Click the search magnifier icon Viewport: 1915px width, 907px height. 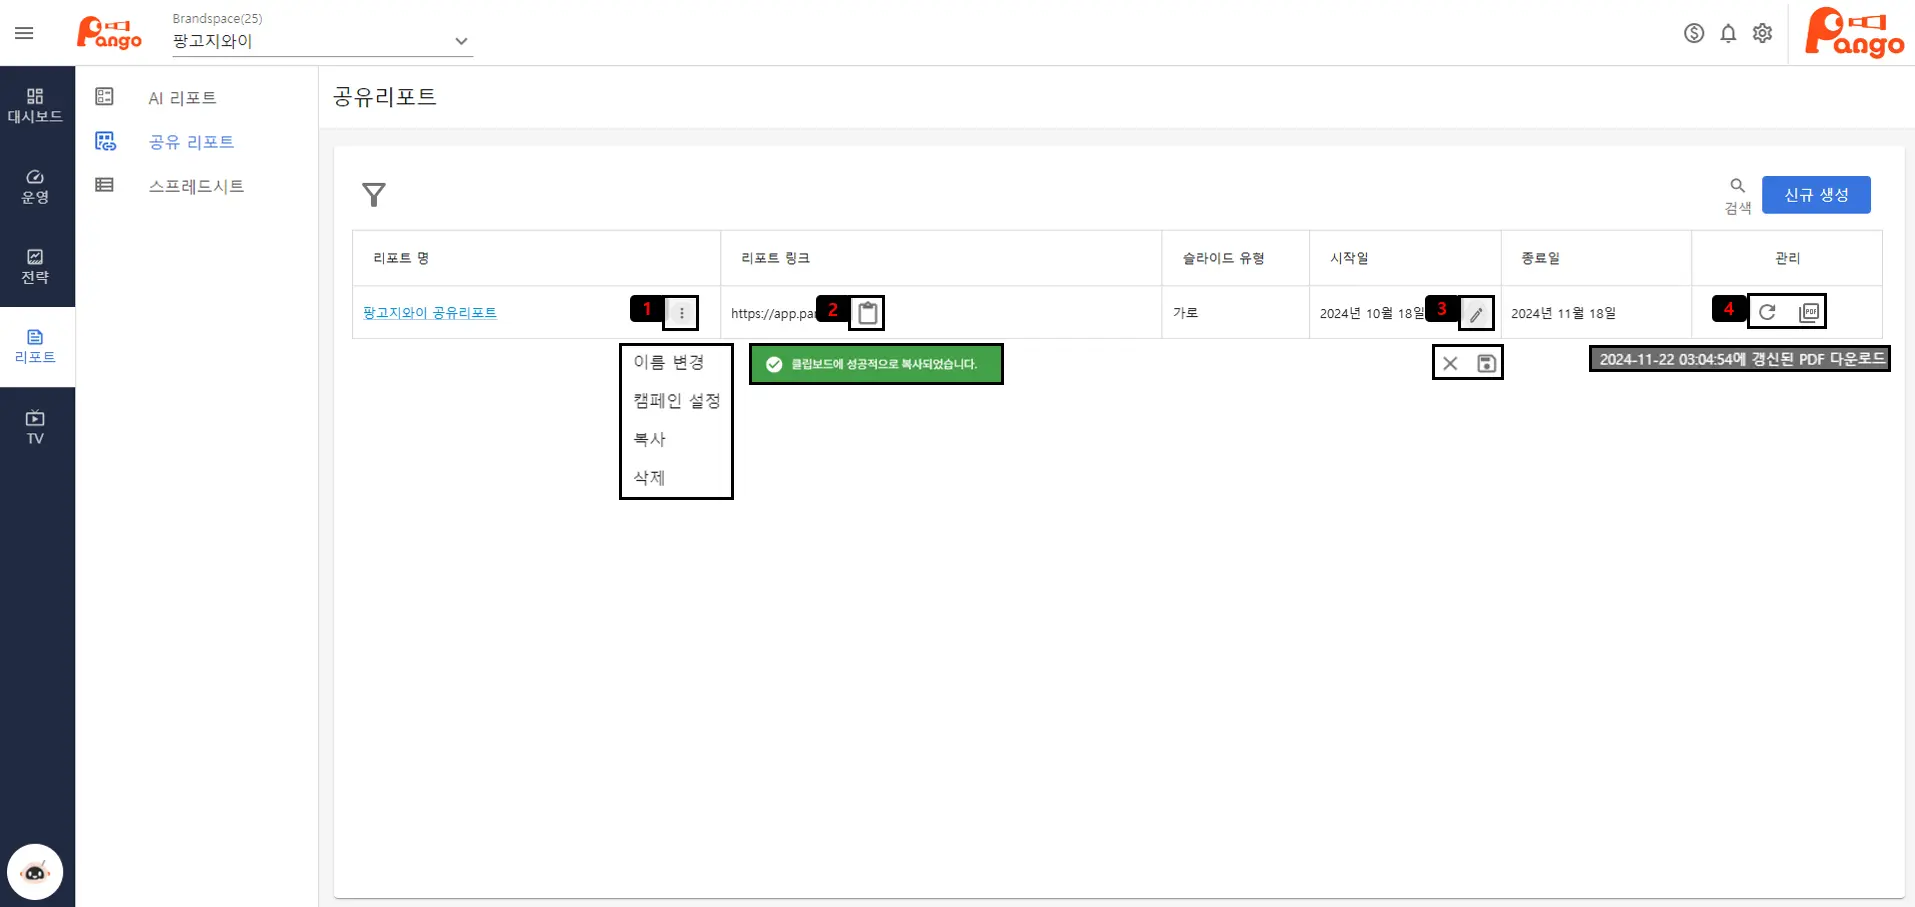pyautogui.click(x=1737, y=186)
